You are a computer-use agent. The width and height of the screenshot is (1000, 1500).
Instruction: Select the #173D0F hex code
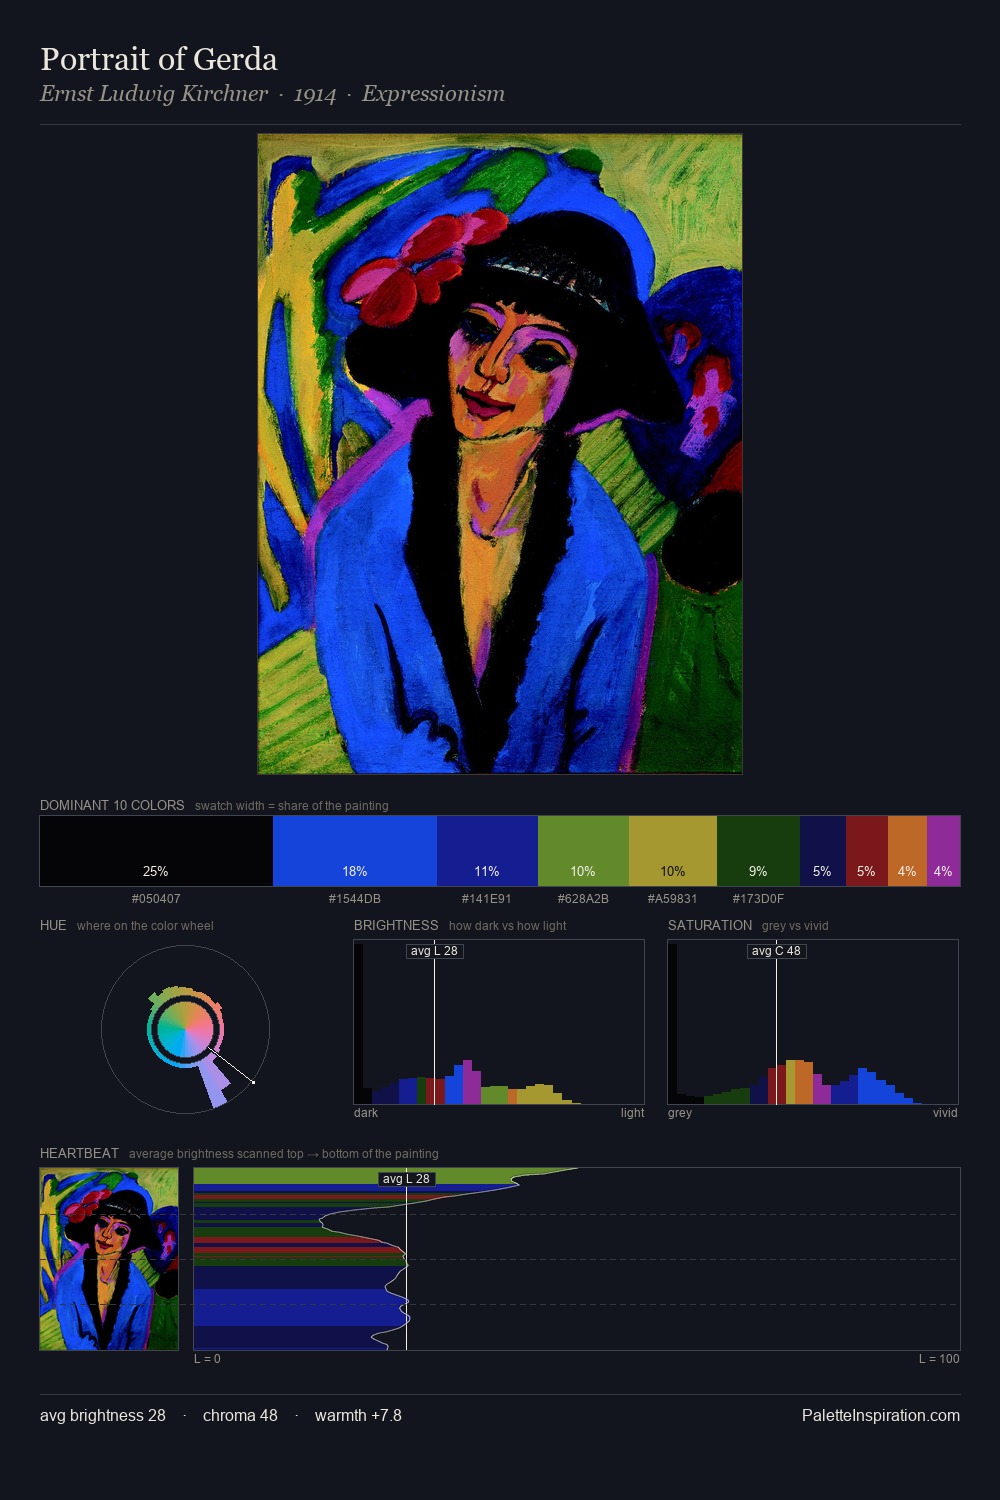[x=758, y=899]
